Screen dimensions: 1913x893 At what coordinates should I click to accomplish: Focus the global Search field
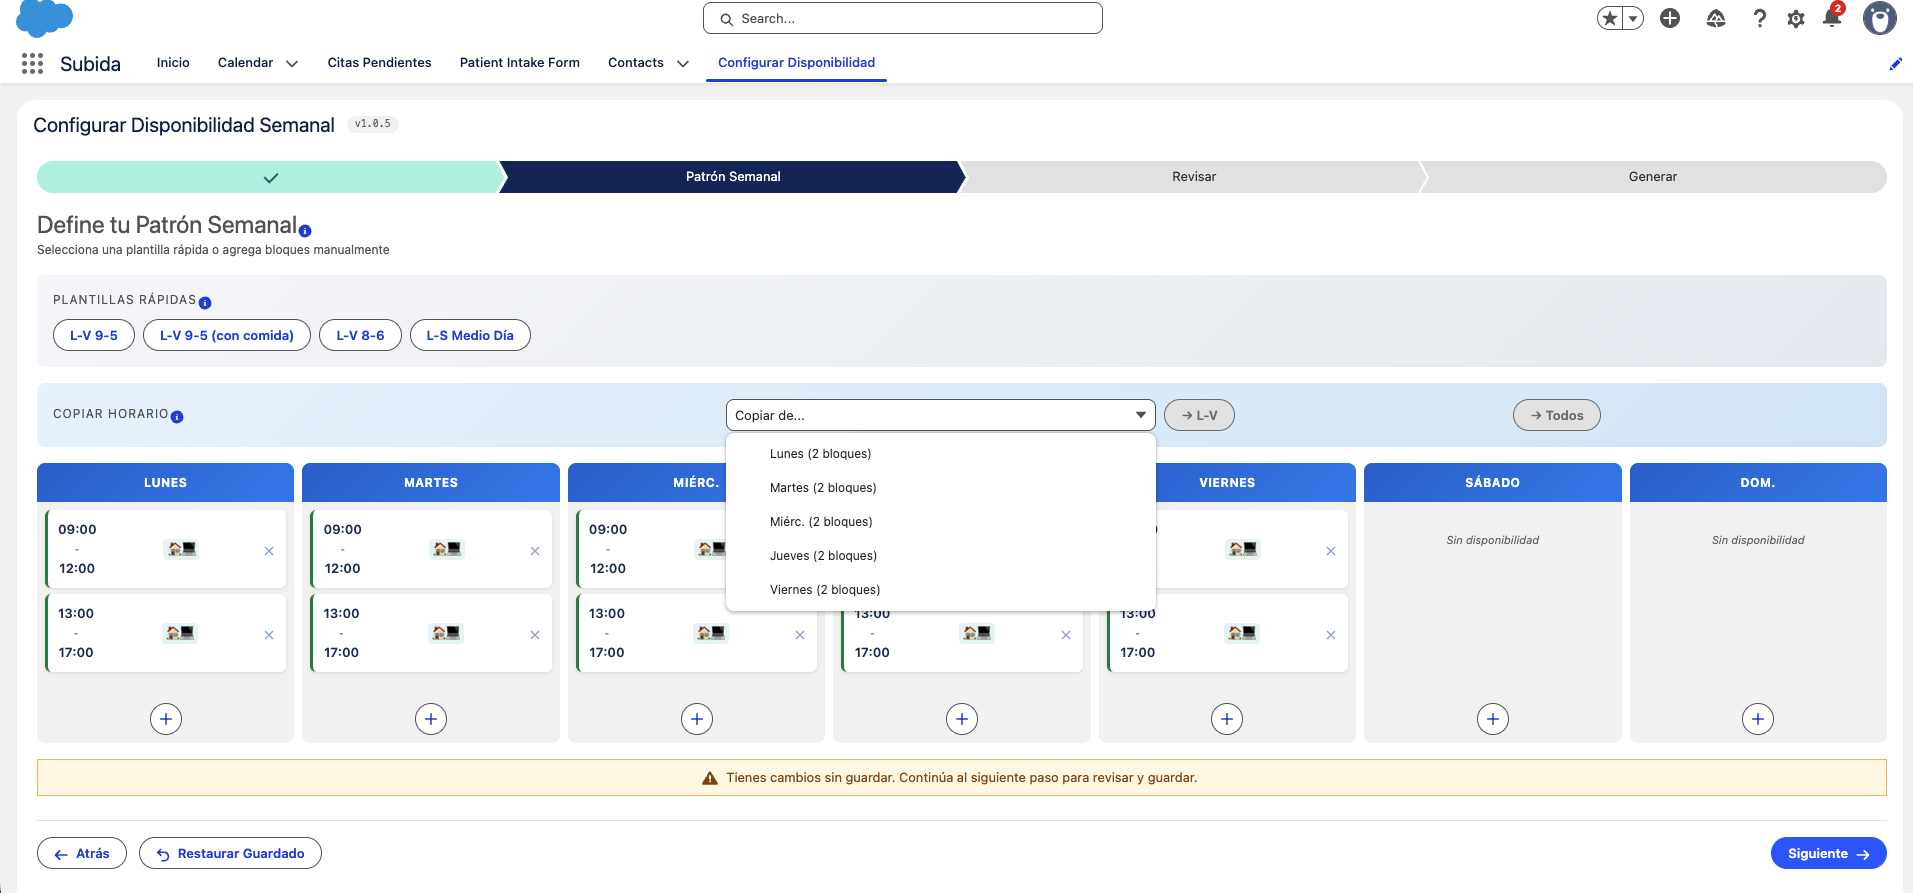tap(902, 18)
